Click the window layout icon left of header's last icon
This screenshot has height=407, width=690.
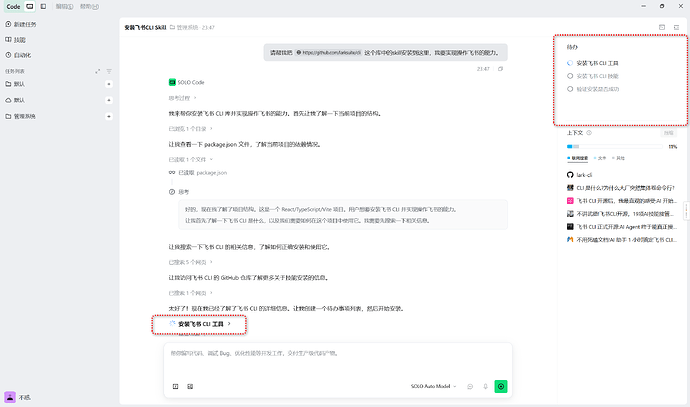[x=662, y=27]
